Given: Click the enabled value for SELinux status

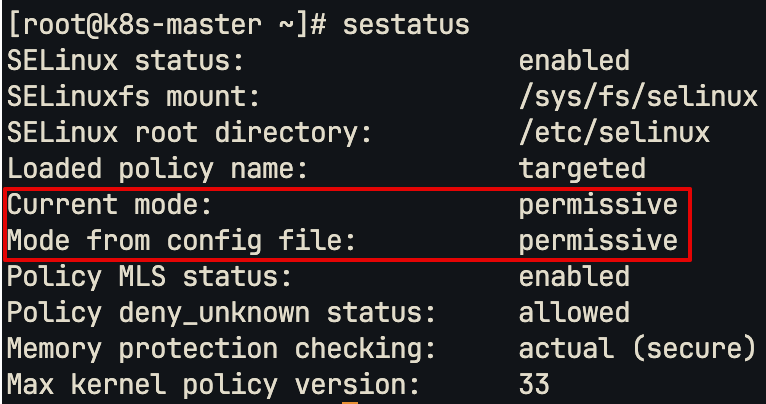Looking at the screenshot, I should coord(574,61).
